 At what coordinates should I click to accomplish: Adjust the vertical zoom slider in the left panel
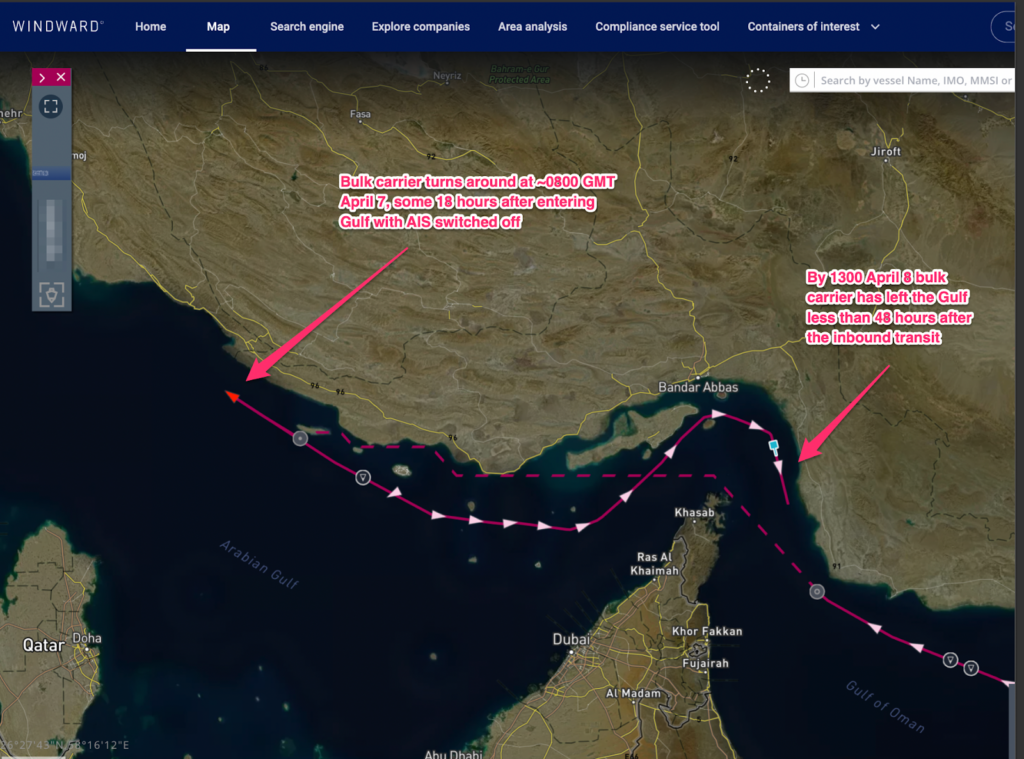(x=50, y=230)
